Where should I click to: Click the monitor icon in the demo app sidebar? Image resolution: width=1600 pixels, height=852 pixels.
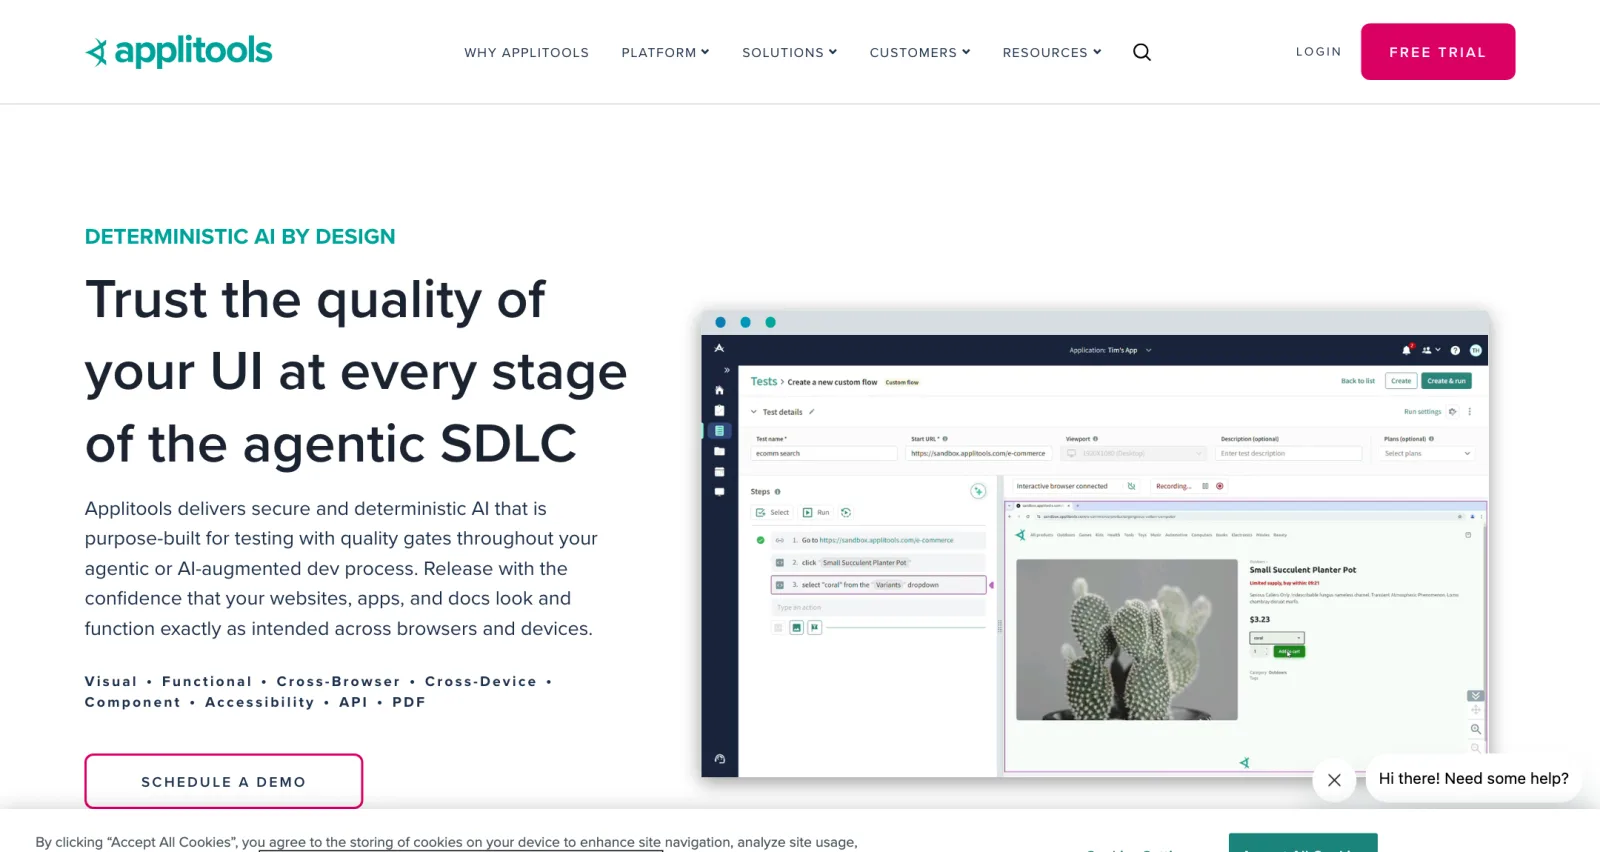point(719,492)
